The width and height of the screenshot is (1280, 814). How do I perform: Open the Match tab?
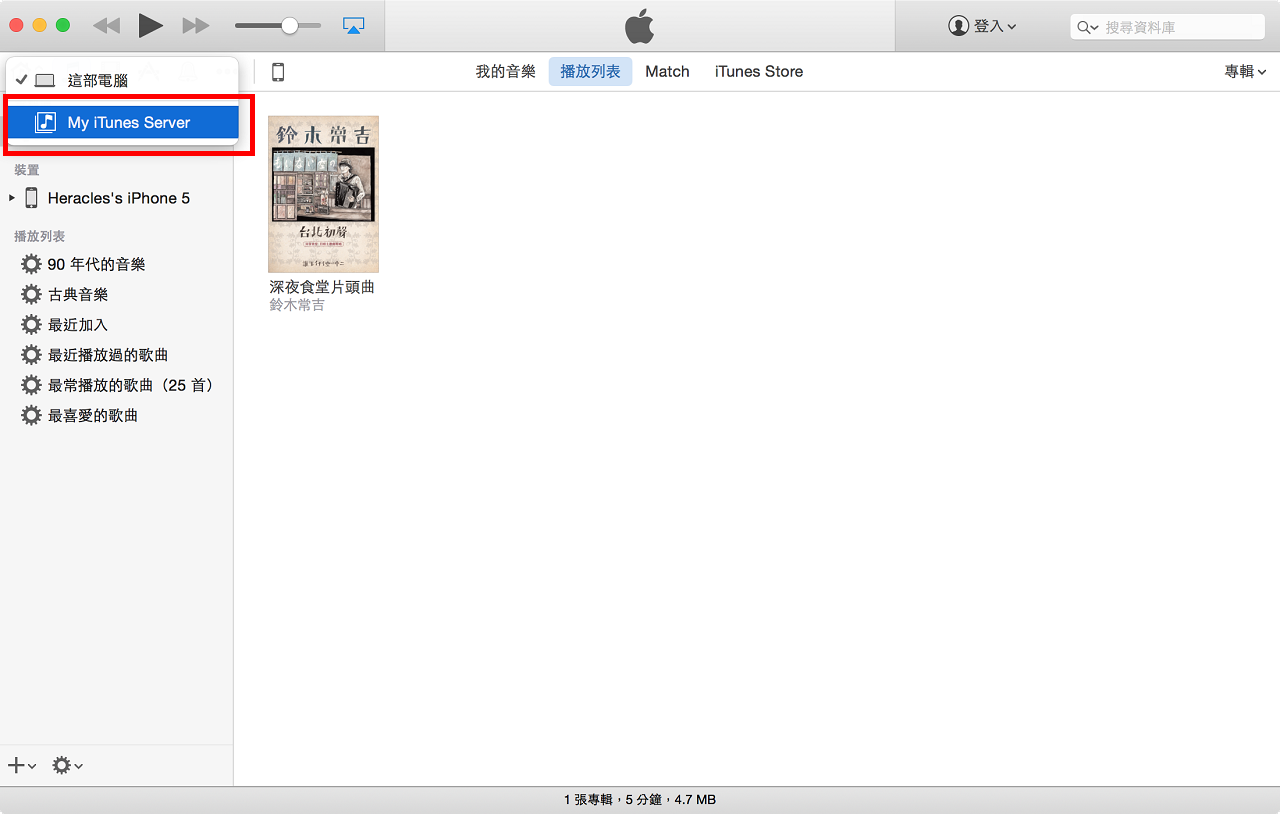(x=667, y=72)
